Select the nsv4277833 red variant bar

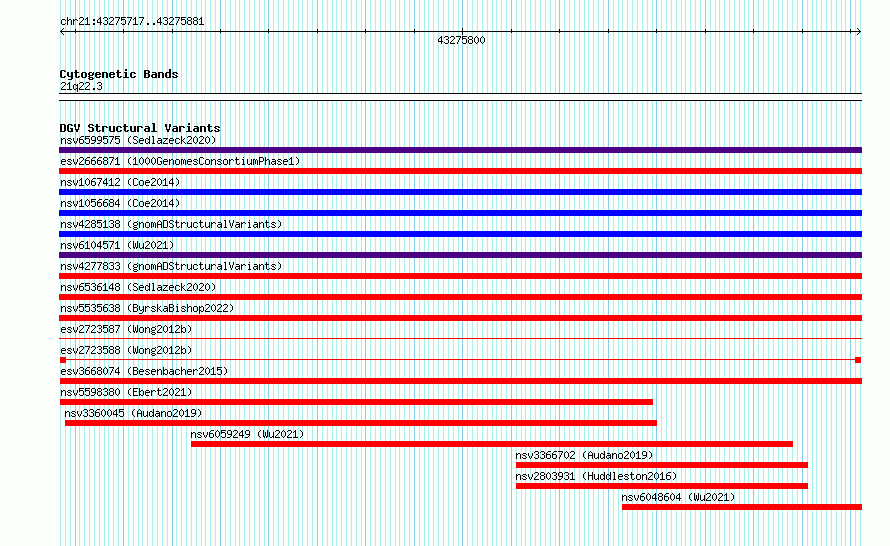pyautogui.click(x=460, y=276)
